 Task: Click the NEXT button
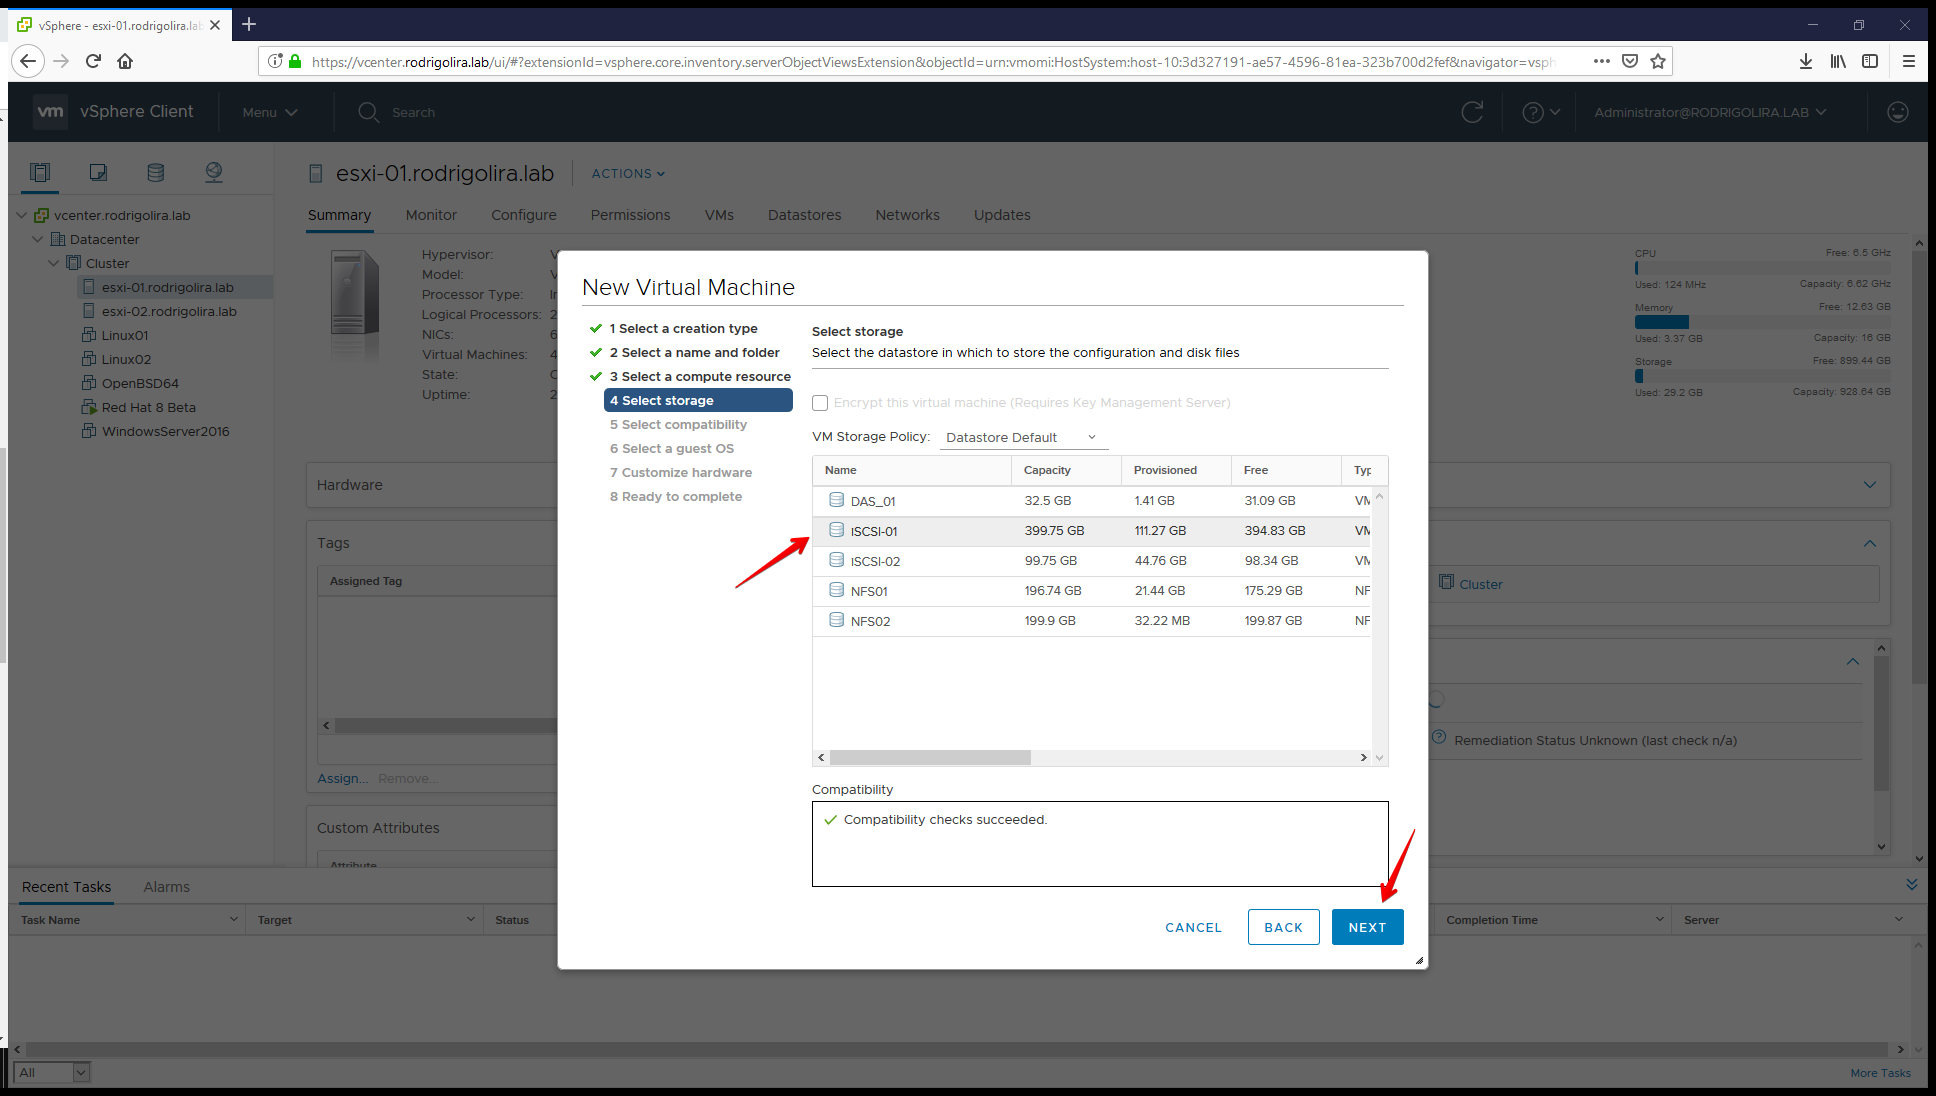[1367, 927]
